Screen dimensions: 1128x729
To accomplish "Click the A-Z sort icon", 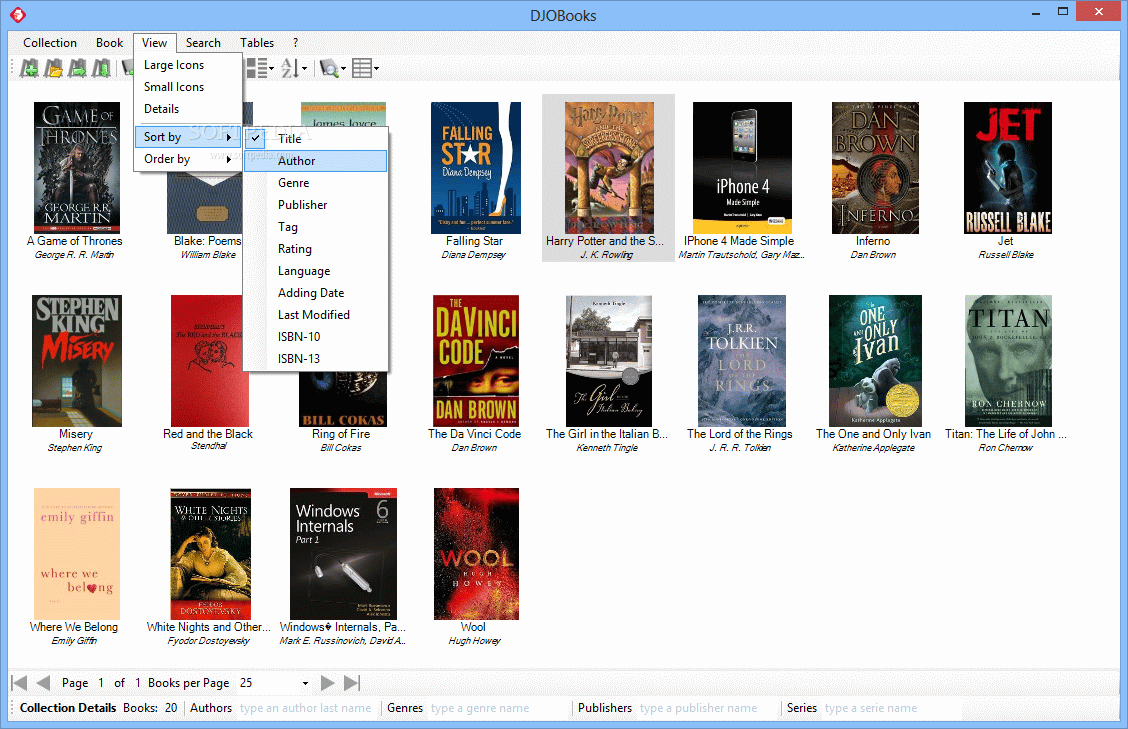I will (x=289, y=68).
